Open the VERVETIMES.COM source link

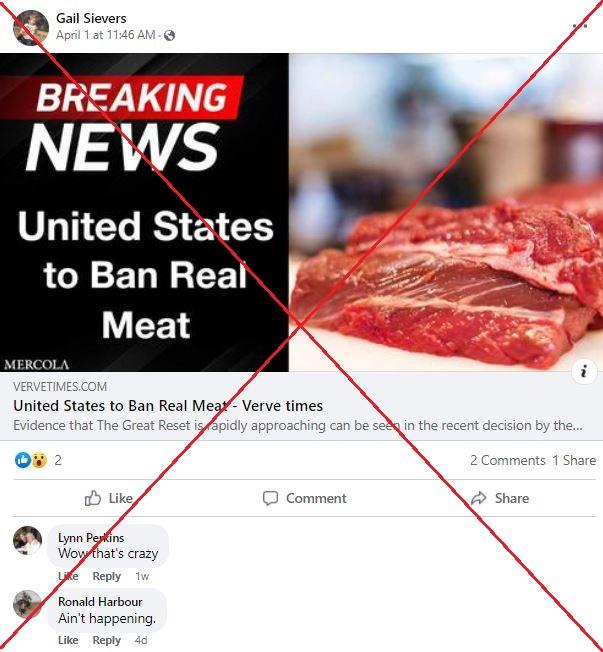(x=60, y=387)
